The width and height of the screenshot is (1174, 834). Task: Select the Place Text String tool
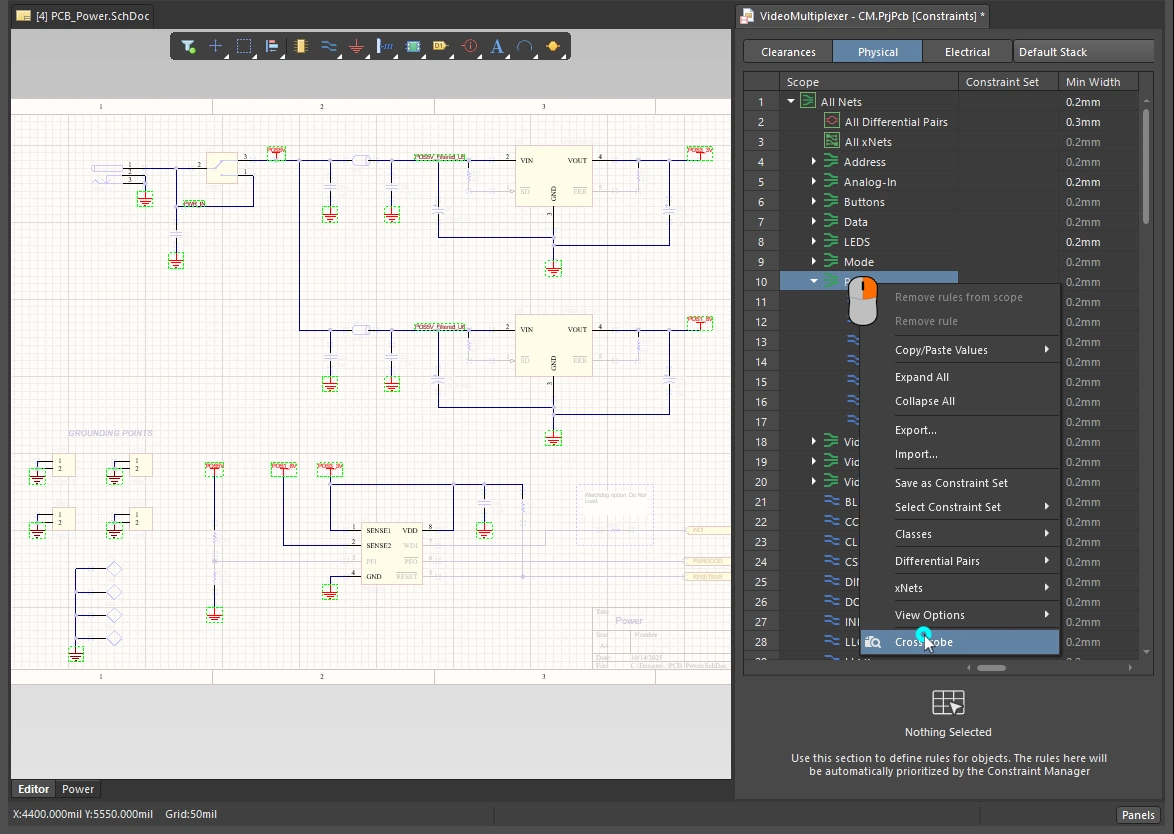click(497, 46)
